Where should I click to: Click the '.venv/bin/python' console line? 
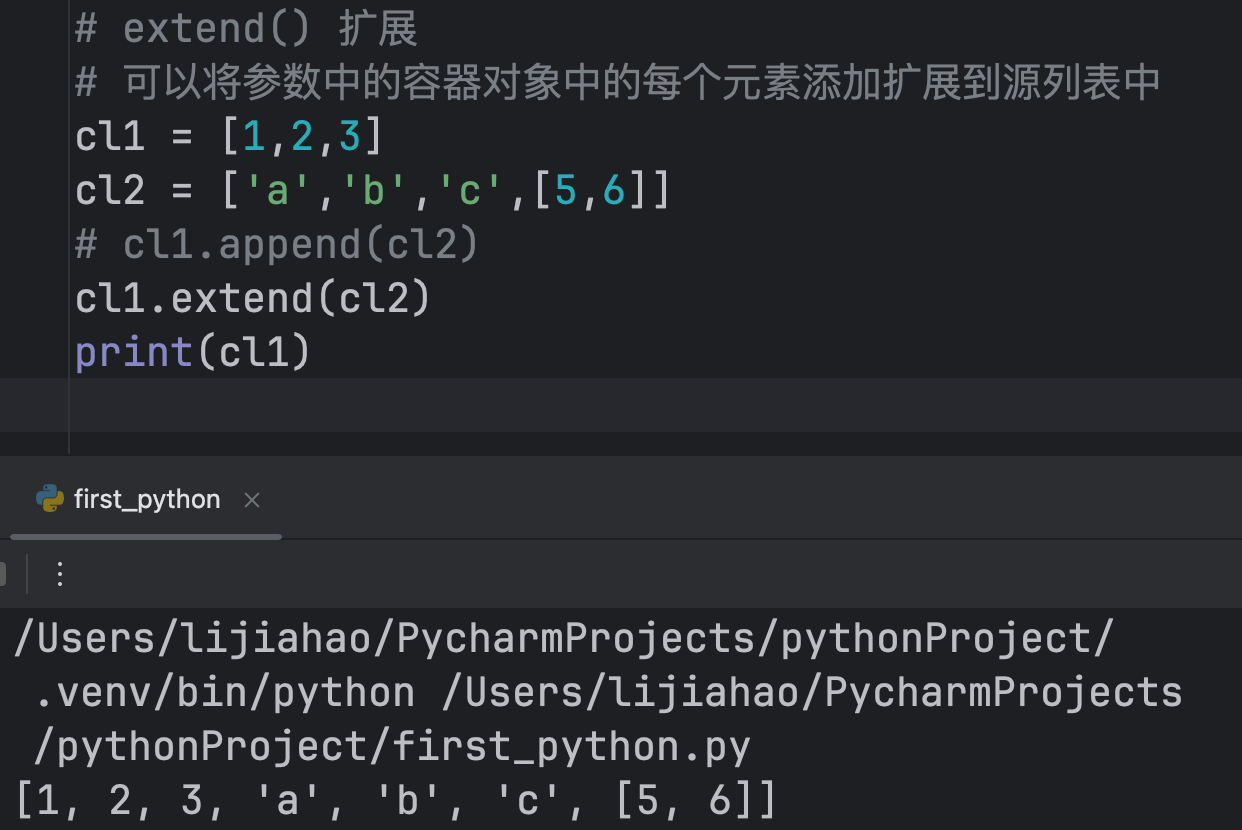tap(609, 693)
